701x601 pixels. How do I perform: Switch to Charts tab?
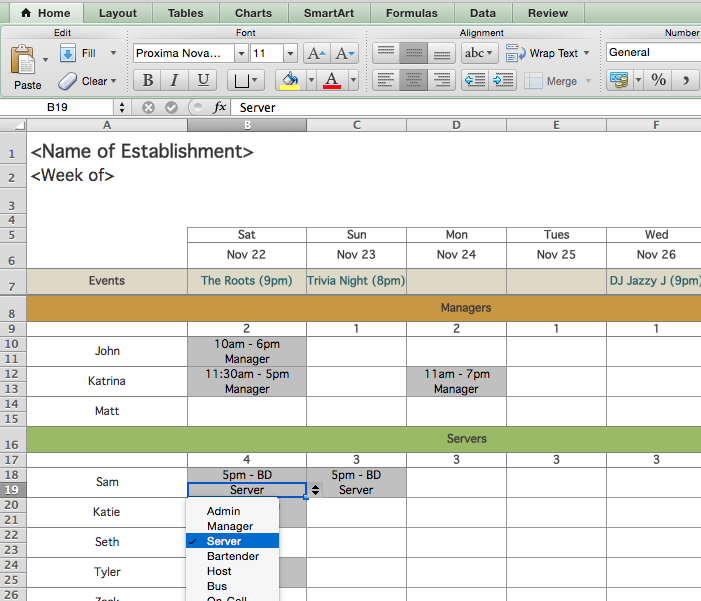[253, 13]
